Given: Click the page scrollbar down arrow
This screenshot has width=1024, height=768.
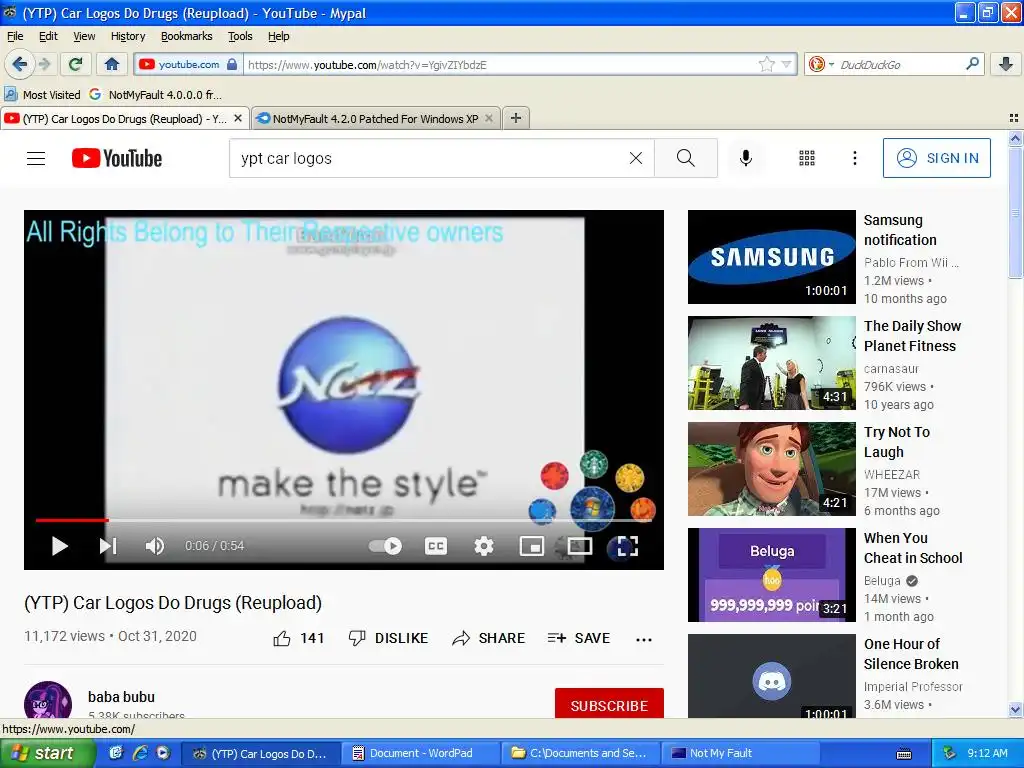Looking at the screenshot, I should [1015, 709].
